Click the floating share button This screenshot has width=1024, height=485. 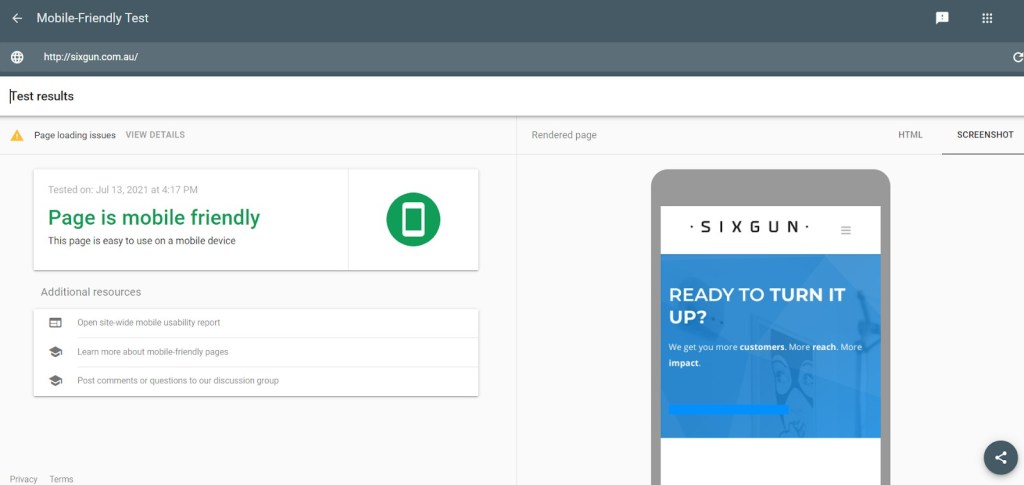1000,457
